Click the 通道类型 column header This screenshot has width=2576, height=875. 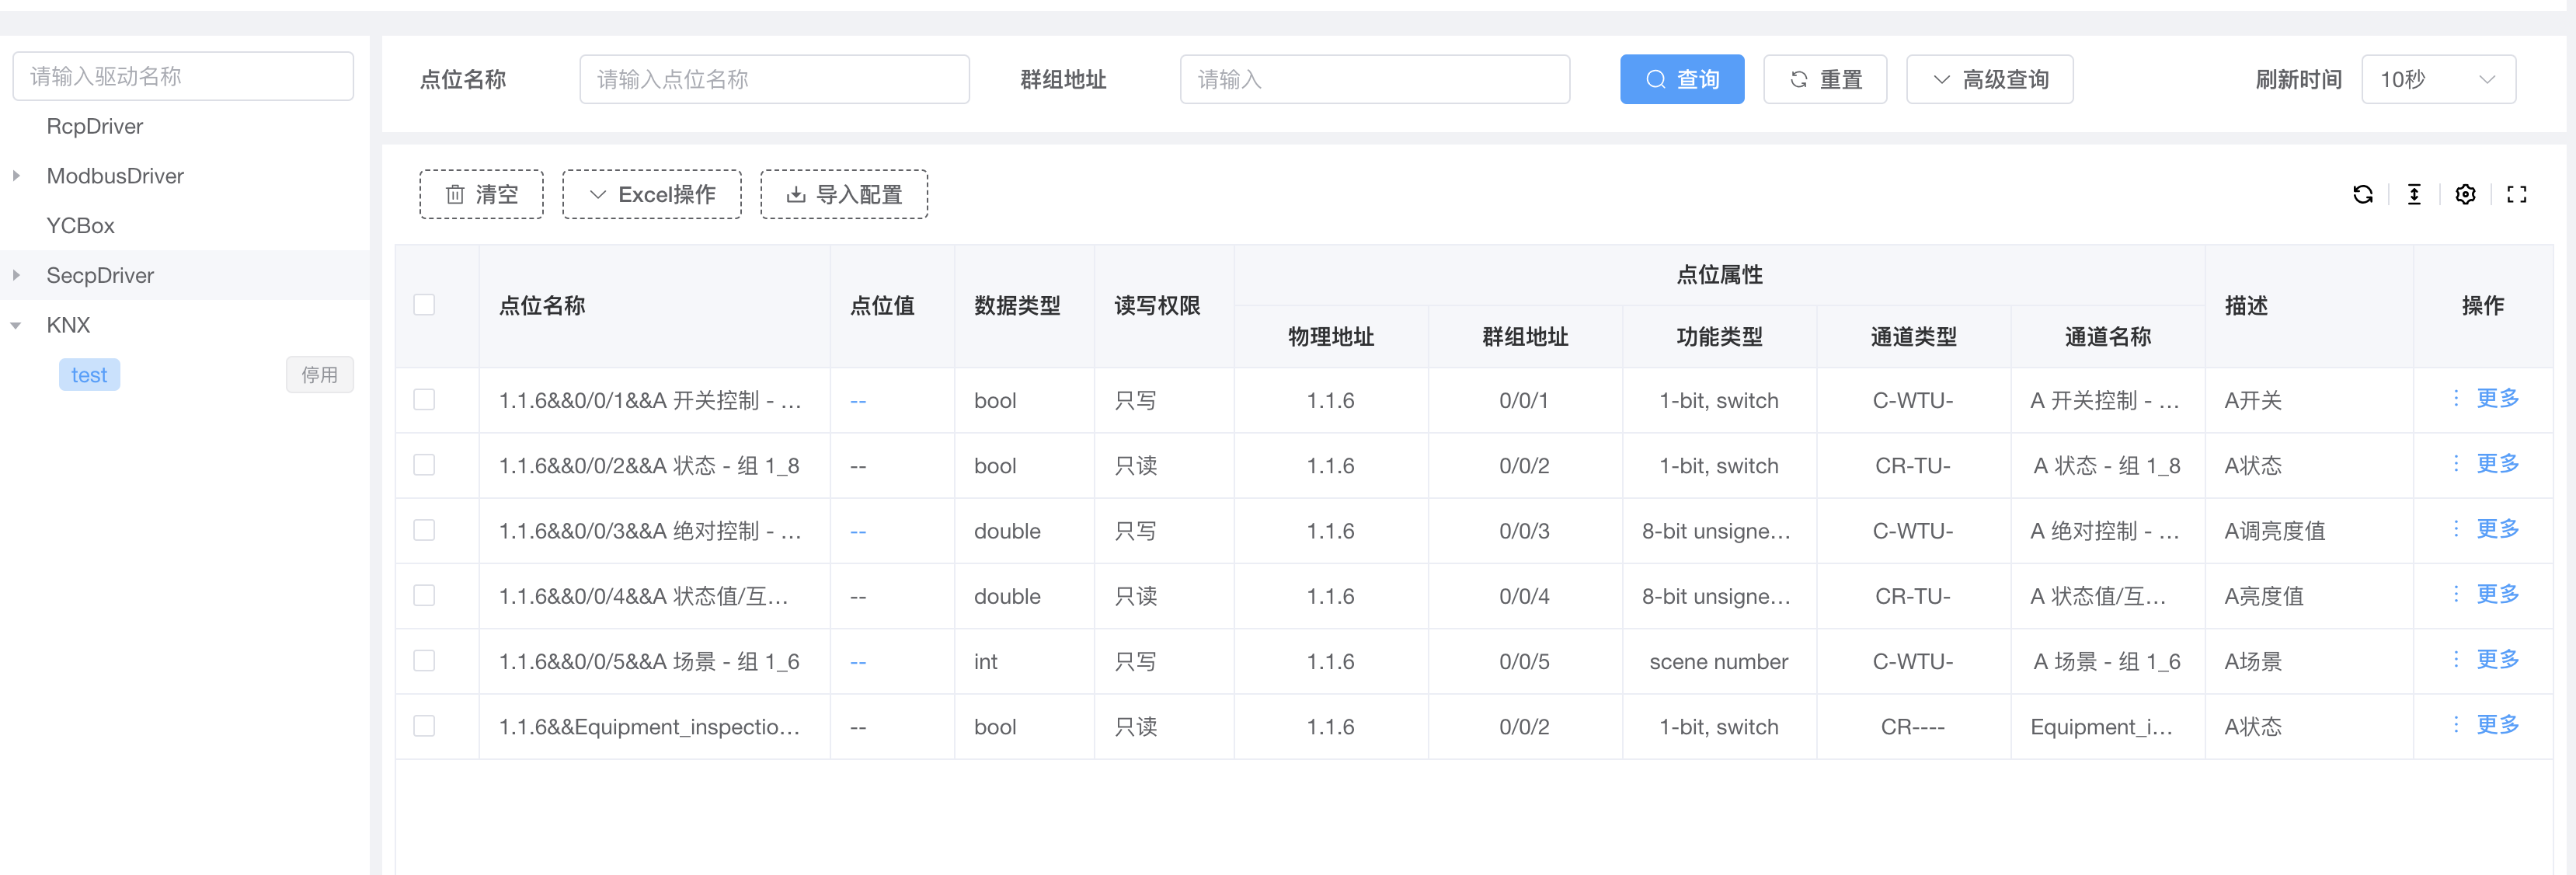tap(1913, 337)
